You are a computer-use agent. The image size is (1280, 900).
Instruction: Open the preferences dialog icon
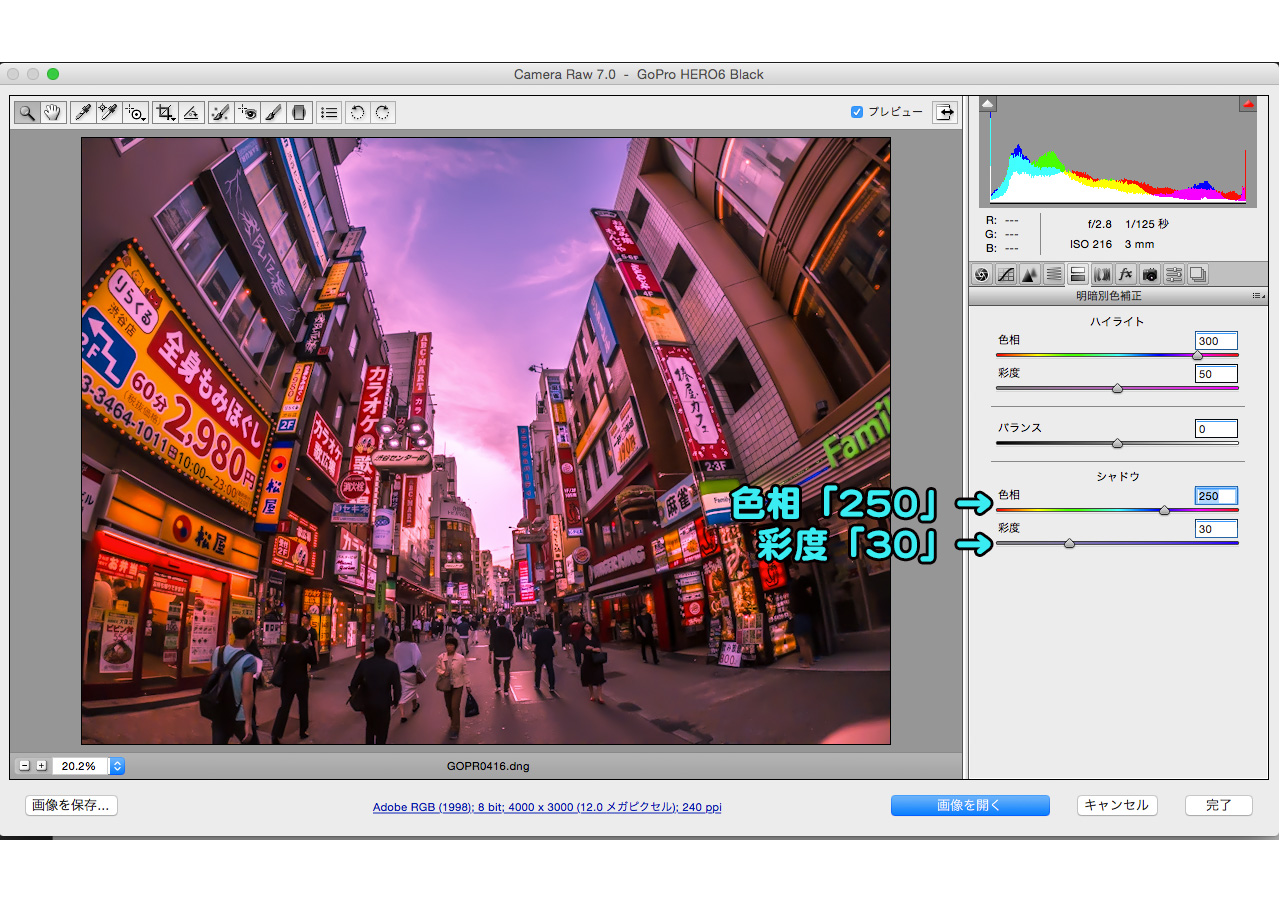328,112
